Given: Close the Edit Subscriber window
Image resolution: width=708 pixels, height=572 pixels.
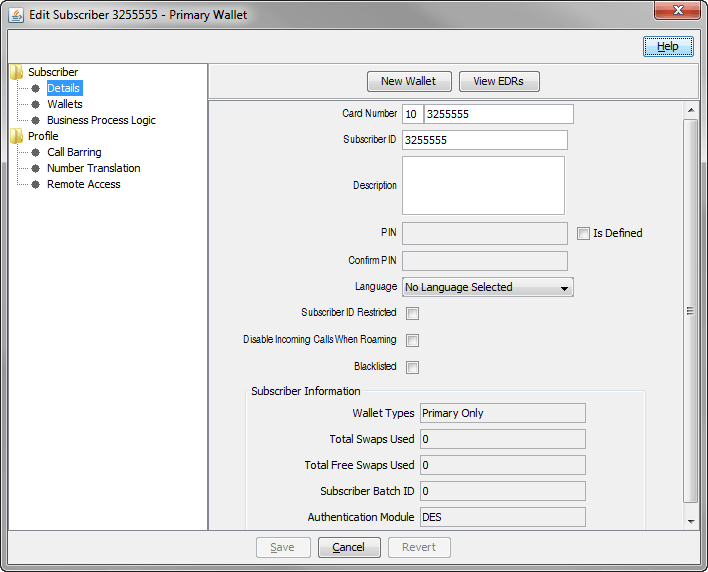Looking at the screenshot, I should tap(677, 10).
